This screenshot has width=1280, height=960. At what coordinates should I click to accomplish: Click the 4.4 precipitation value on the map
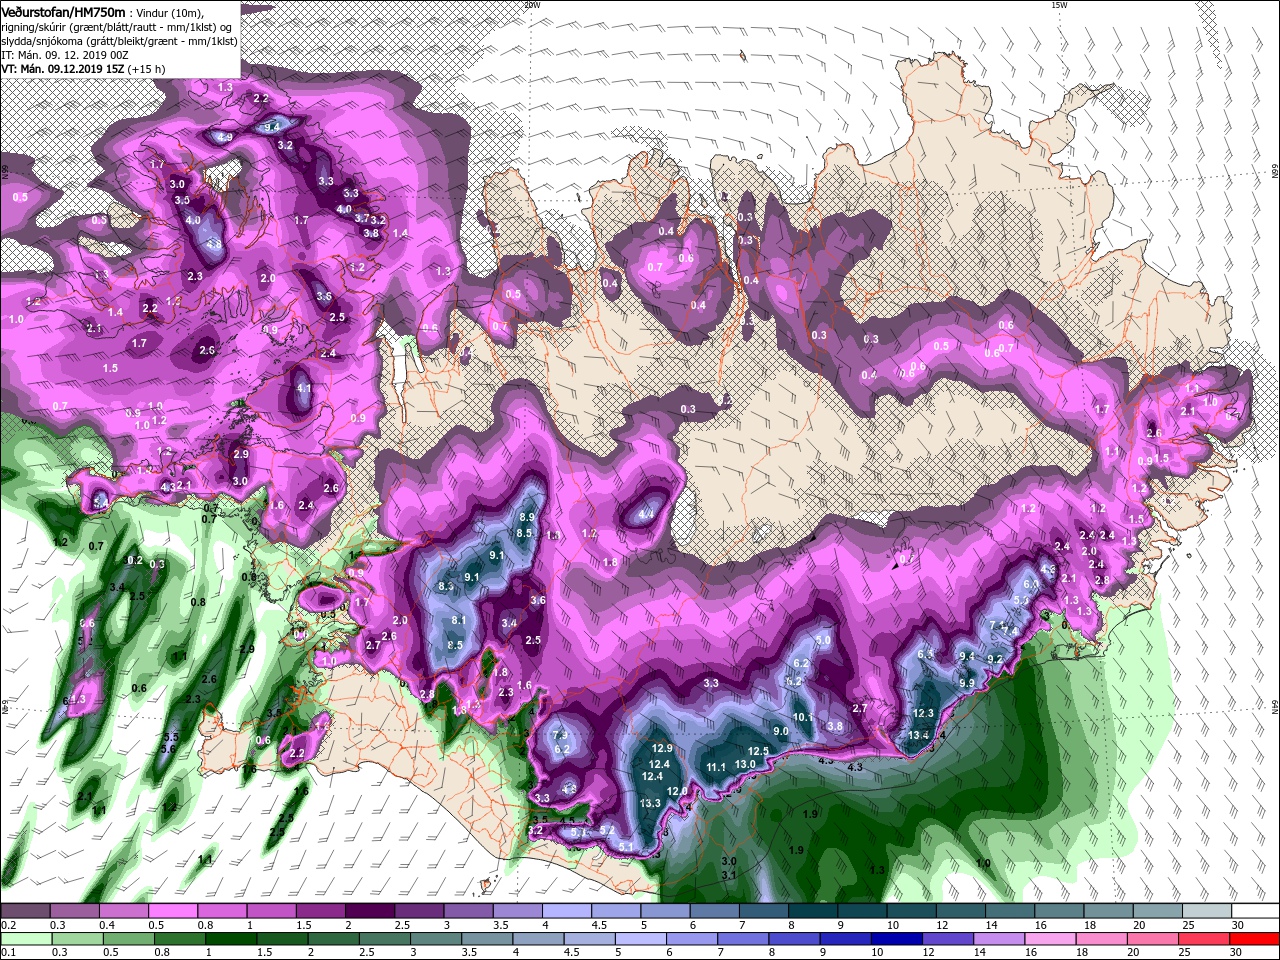(x=646, y=514)
